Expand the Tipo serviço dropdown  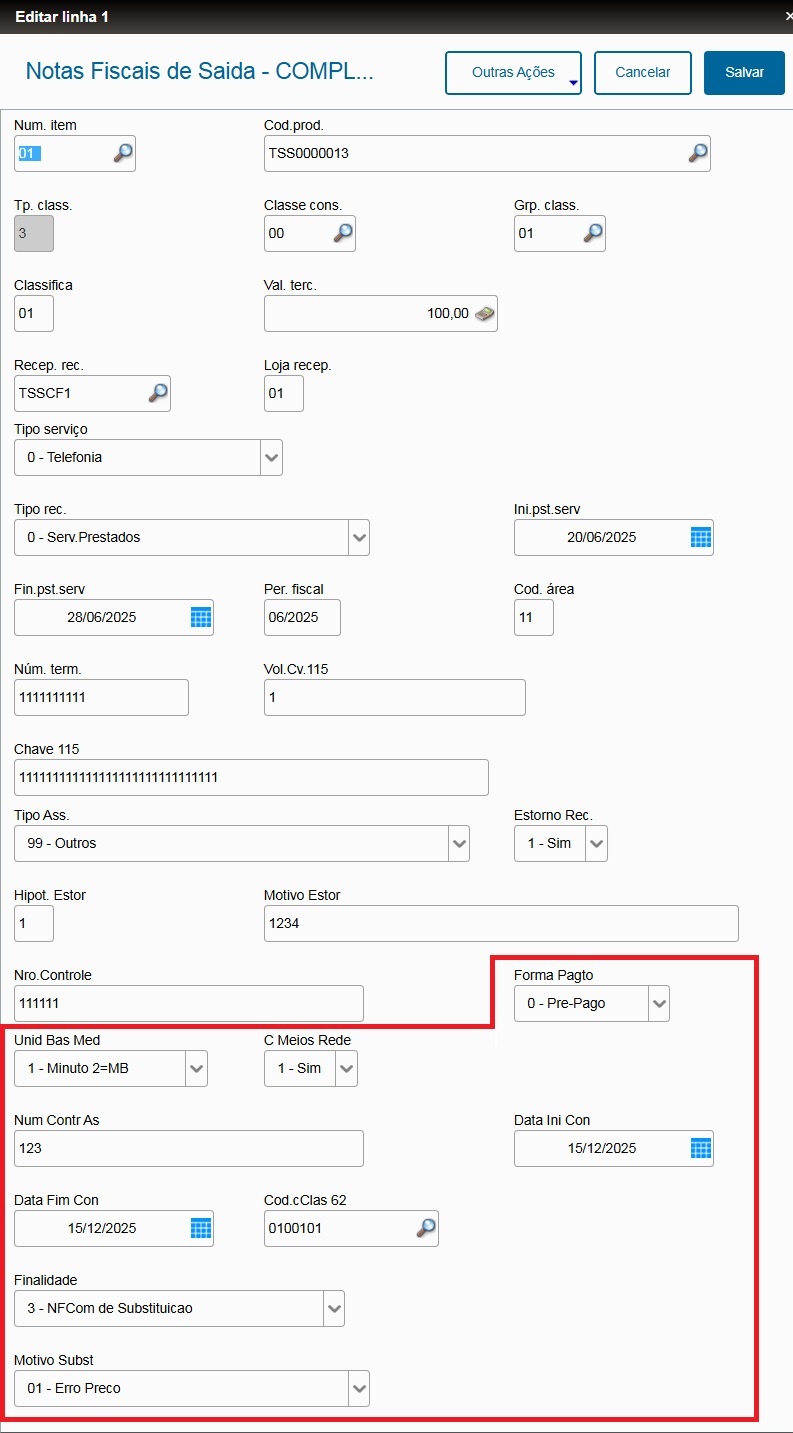pos(271,457)
